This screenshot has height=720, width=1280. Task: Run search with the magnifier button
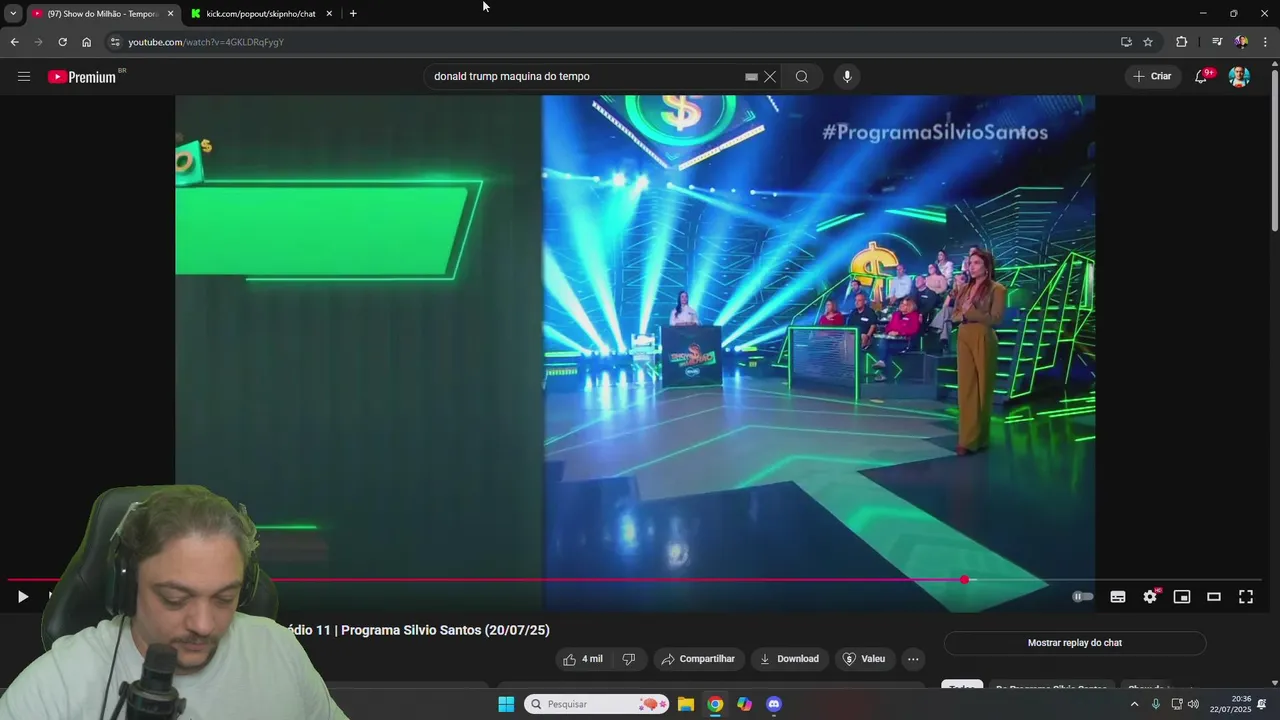pos(802,76)
